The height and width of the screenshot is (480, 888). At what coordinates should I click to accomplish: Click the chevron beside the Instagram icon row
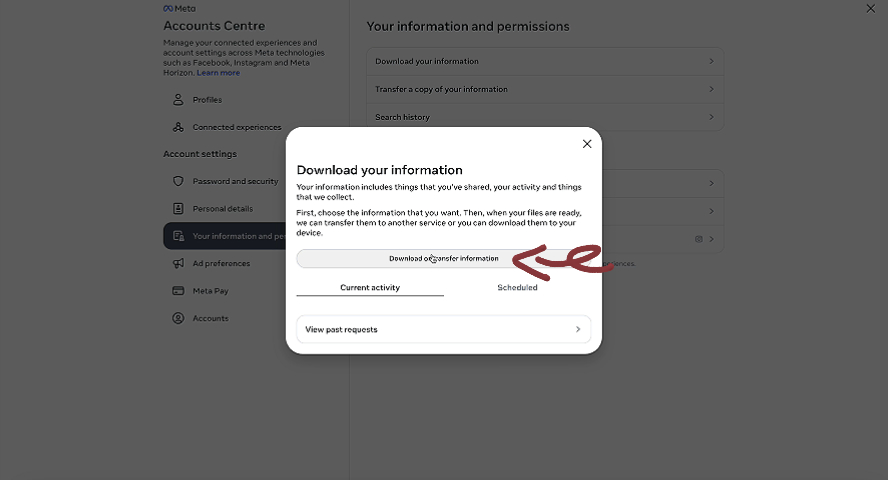coord(711,239)
